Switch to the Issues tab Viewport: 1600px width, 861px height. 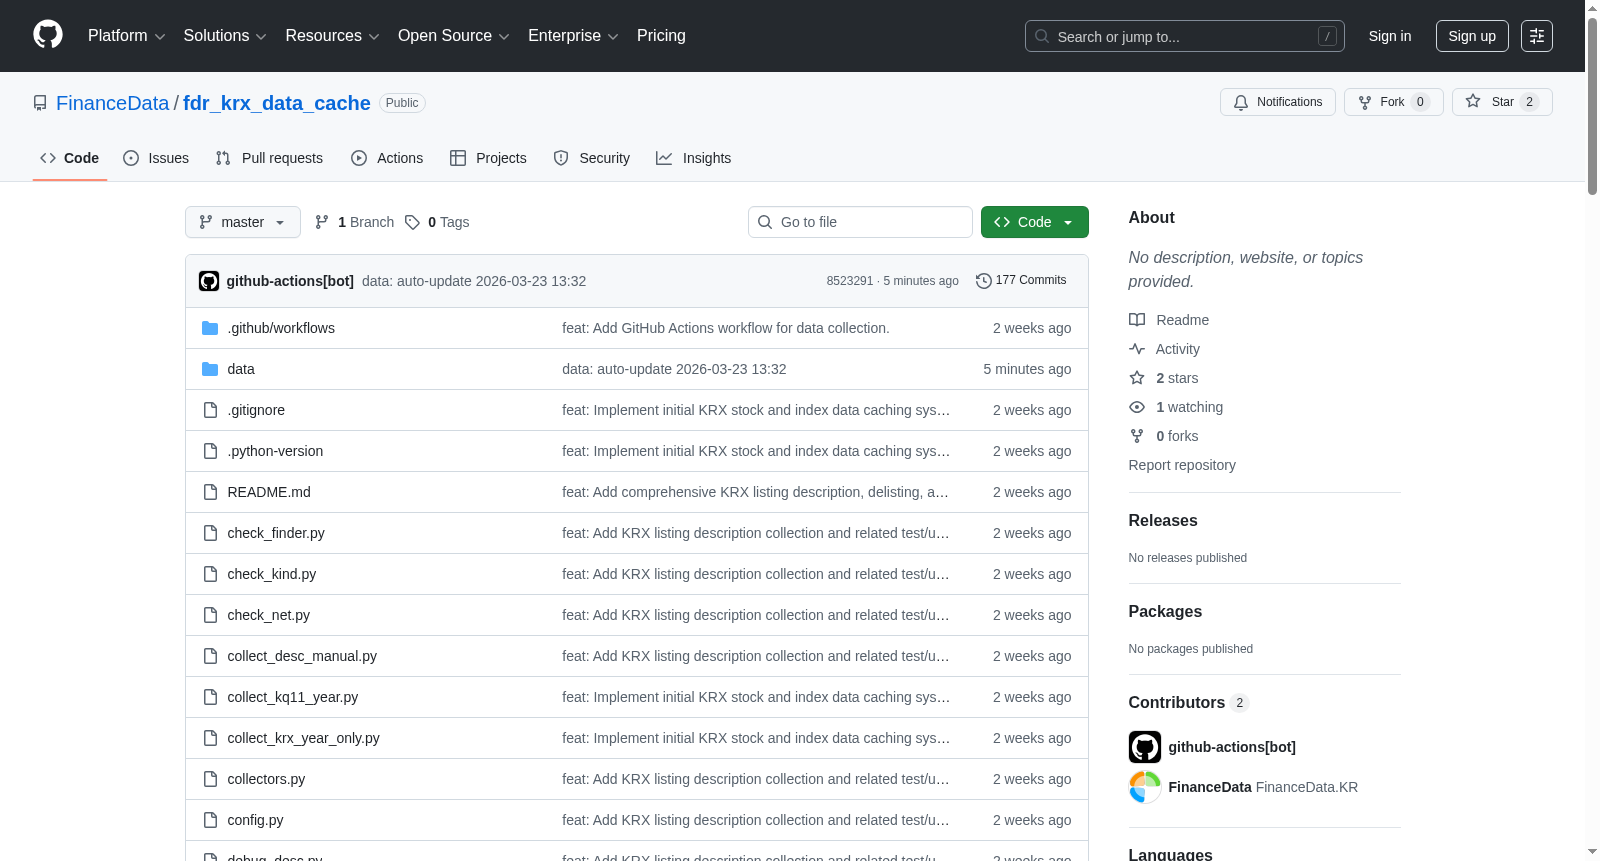(x=156, y=158)
